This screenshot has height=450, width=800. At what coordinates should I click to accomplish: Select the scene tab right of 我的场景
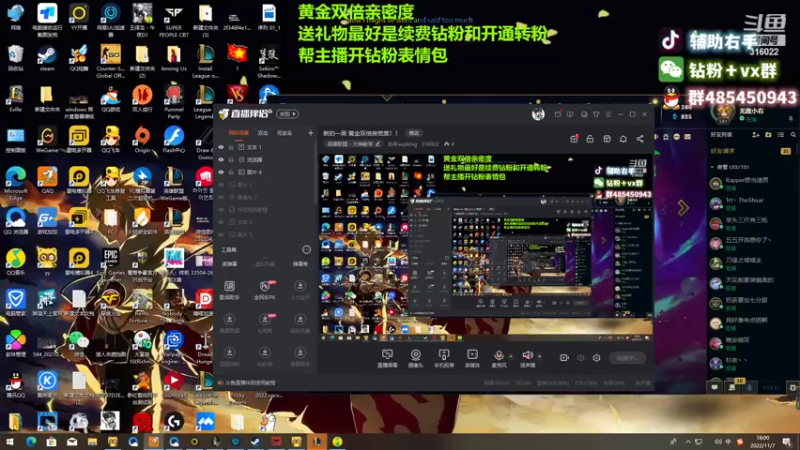[263, 133]
